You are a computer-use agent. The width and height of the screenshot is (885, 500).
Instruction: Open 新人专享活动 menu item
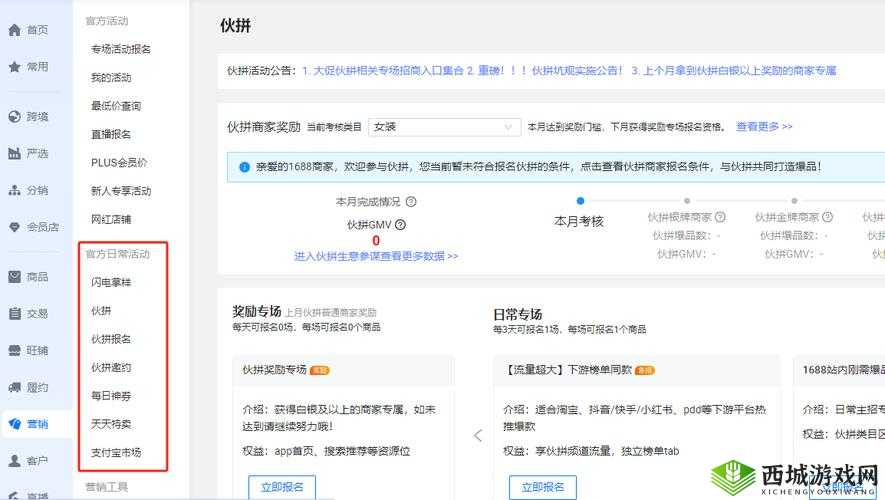[121, 191]
